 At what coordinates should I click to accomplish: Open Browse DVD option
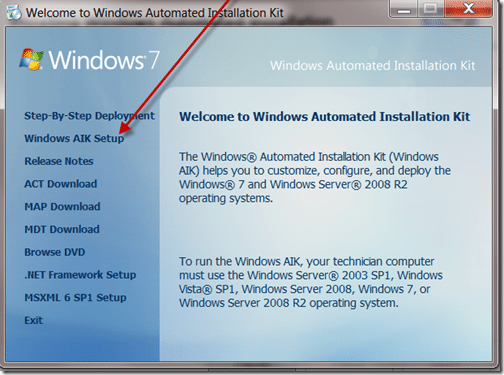(x=55, y=252)
